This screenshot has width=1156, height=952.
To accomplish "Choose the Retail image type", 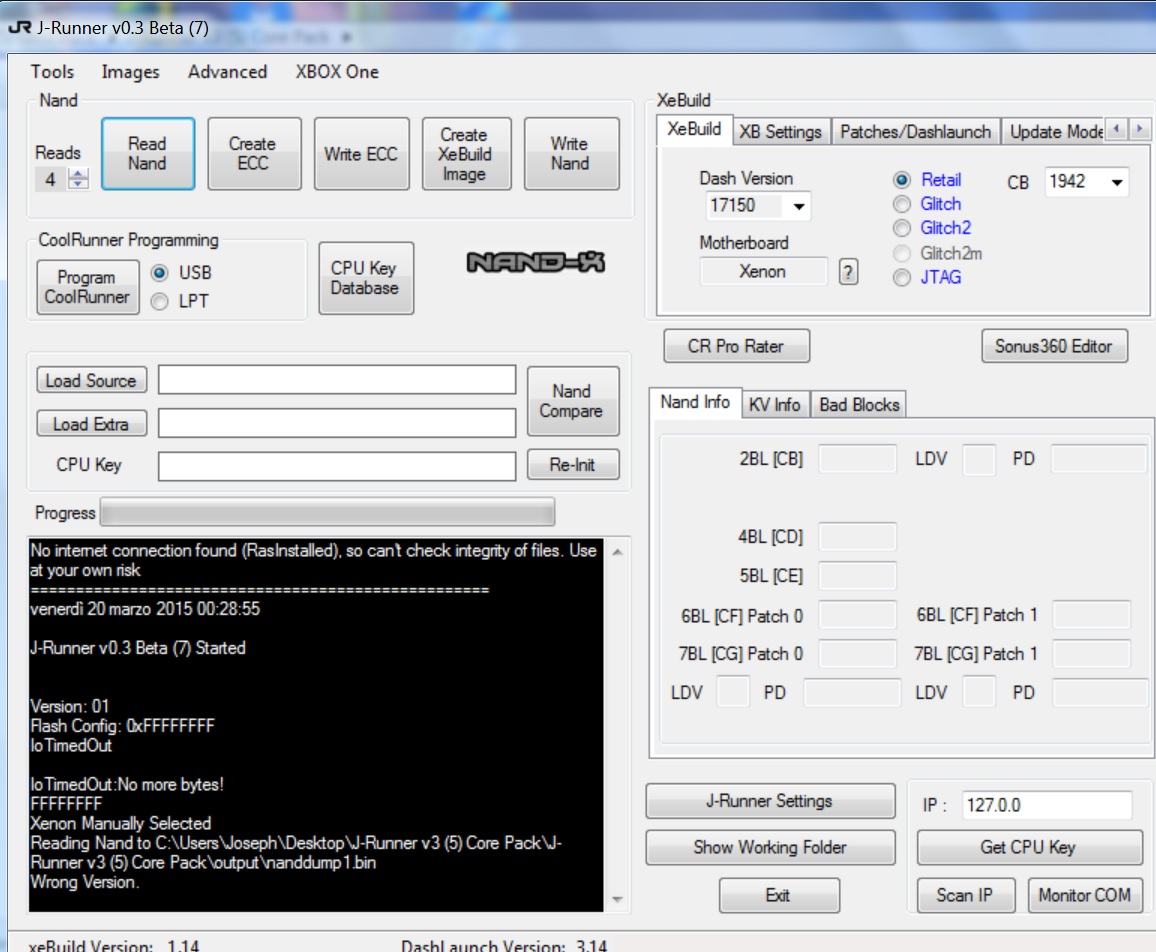I will 901,180.
